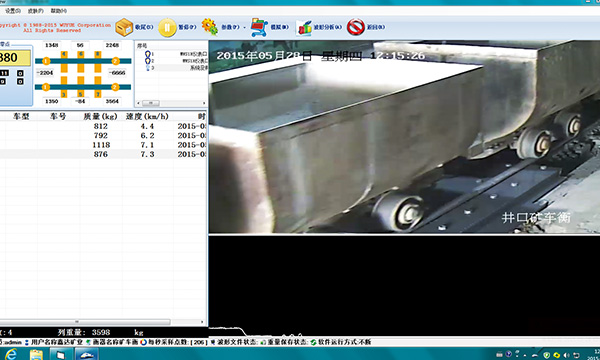Open Internet Explorer from the taskbar
The width and height of the screenshot is (600, 360).
point(11,354)
